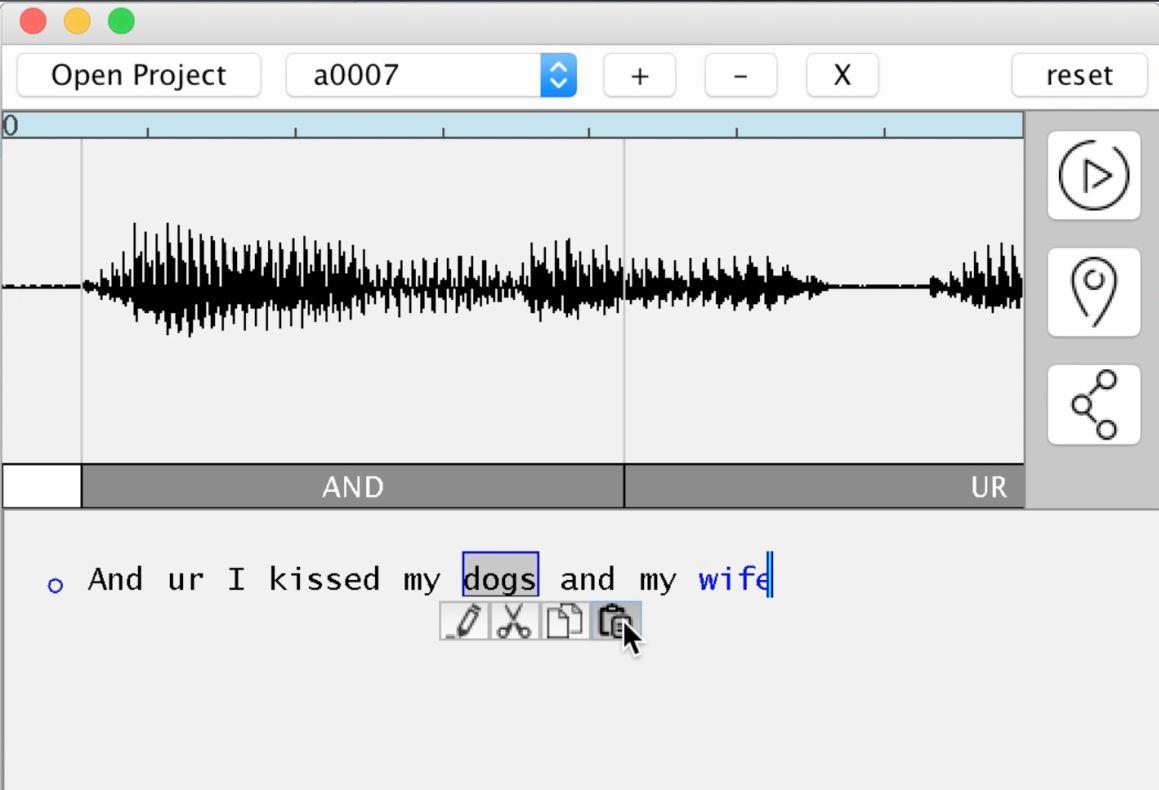Click the plus button
The height and width of the screenshot is (790, 1159).
click(639, 75)
